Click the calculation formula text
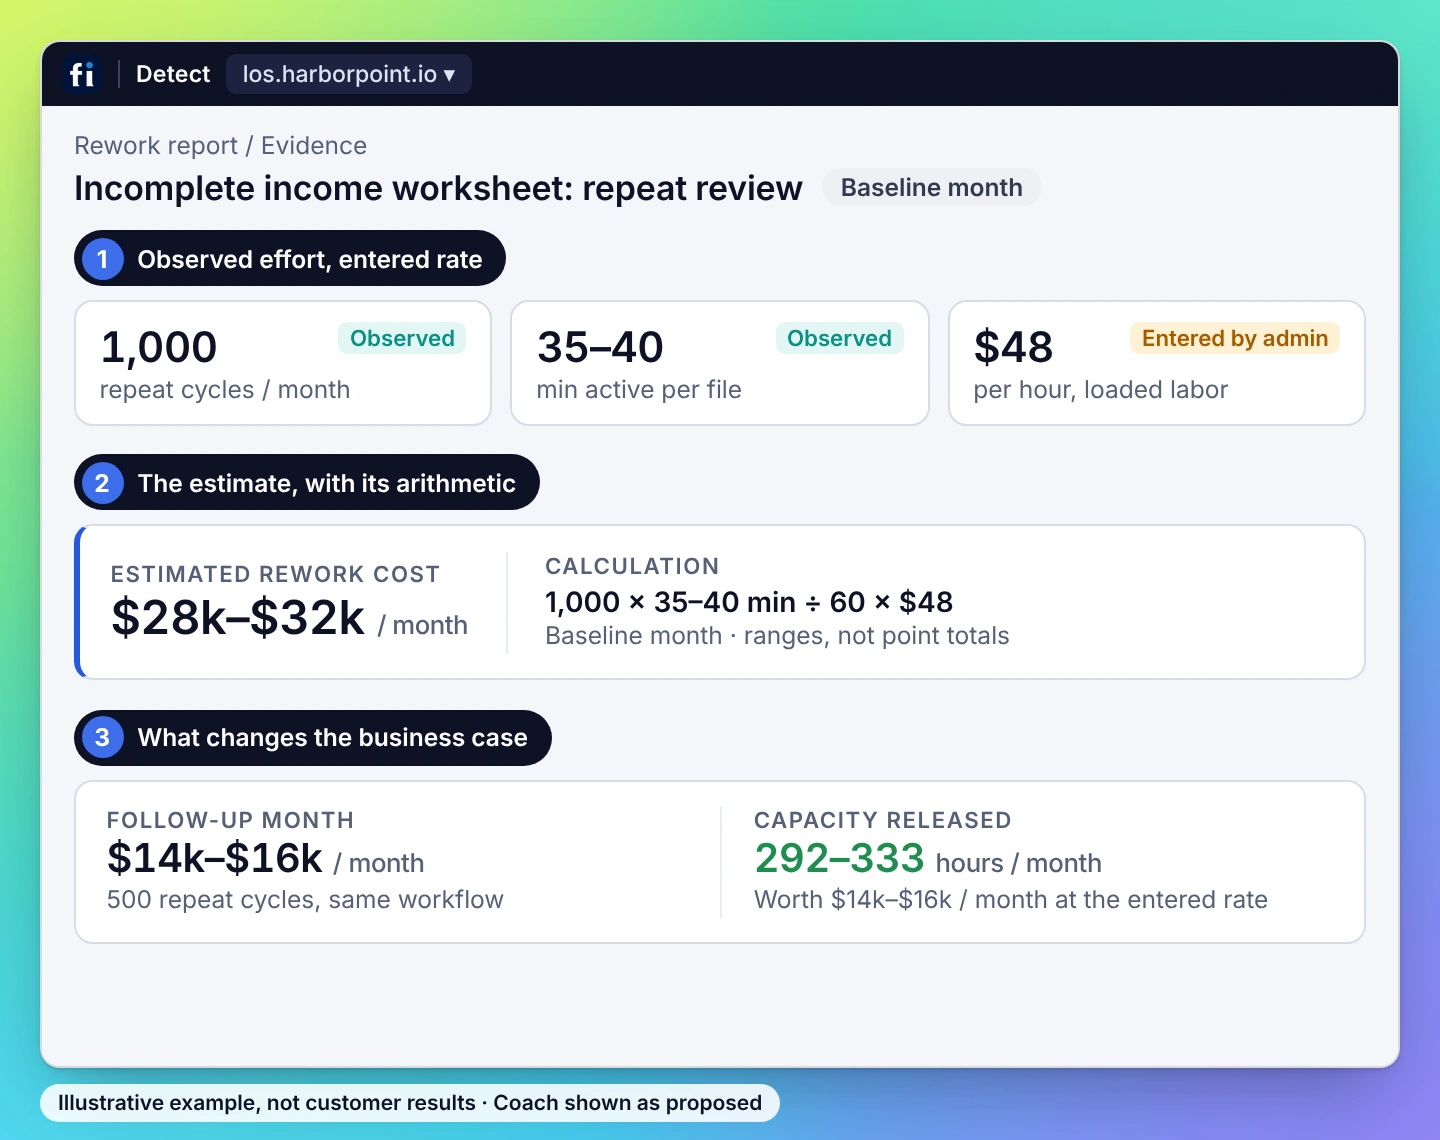The width and height of the screenshot is (1440, 1140). click(x=749, y=602)
